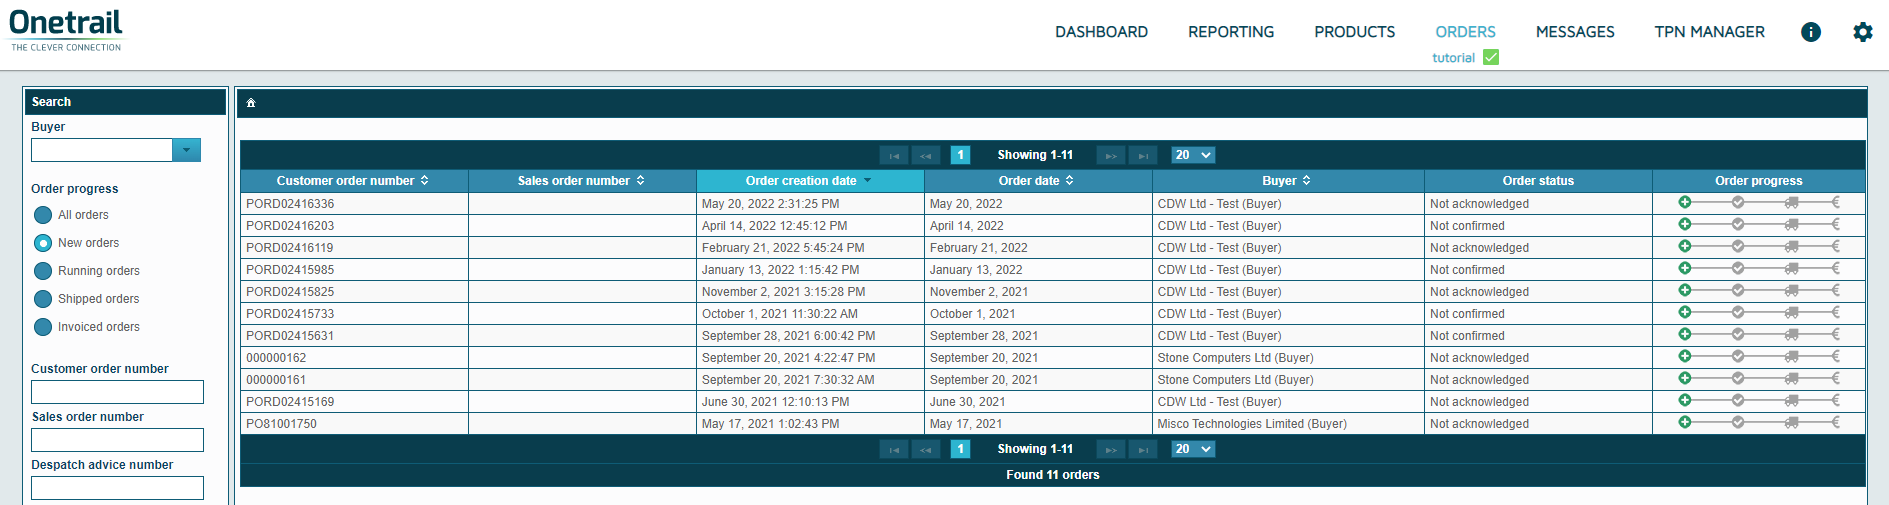Click truck shipping icon for order PORD02416203

pyautogui.click(x=1792, y=225)
